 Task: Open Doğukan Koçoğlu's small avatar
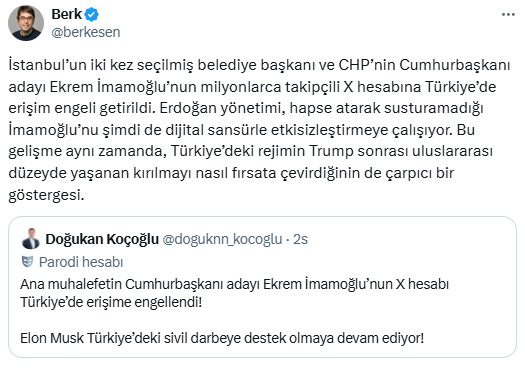pos(30,239)
